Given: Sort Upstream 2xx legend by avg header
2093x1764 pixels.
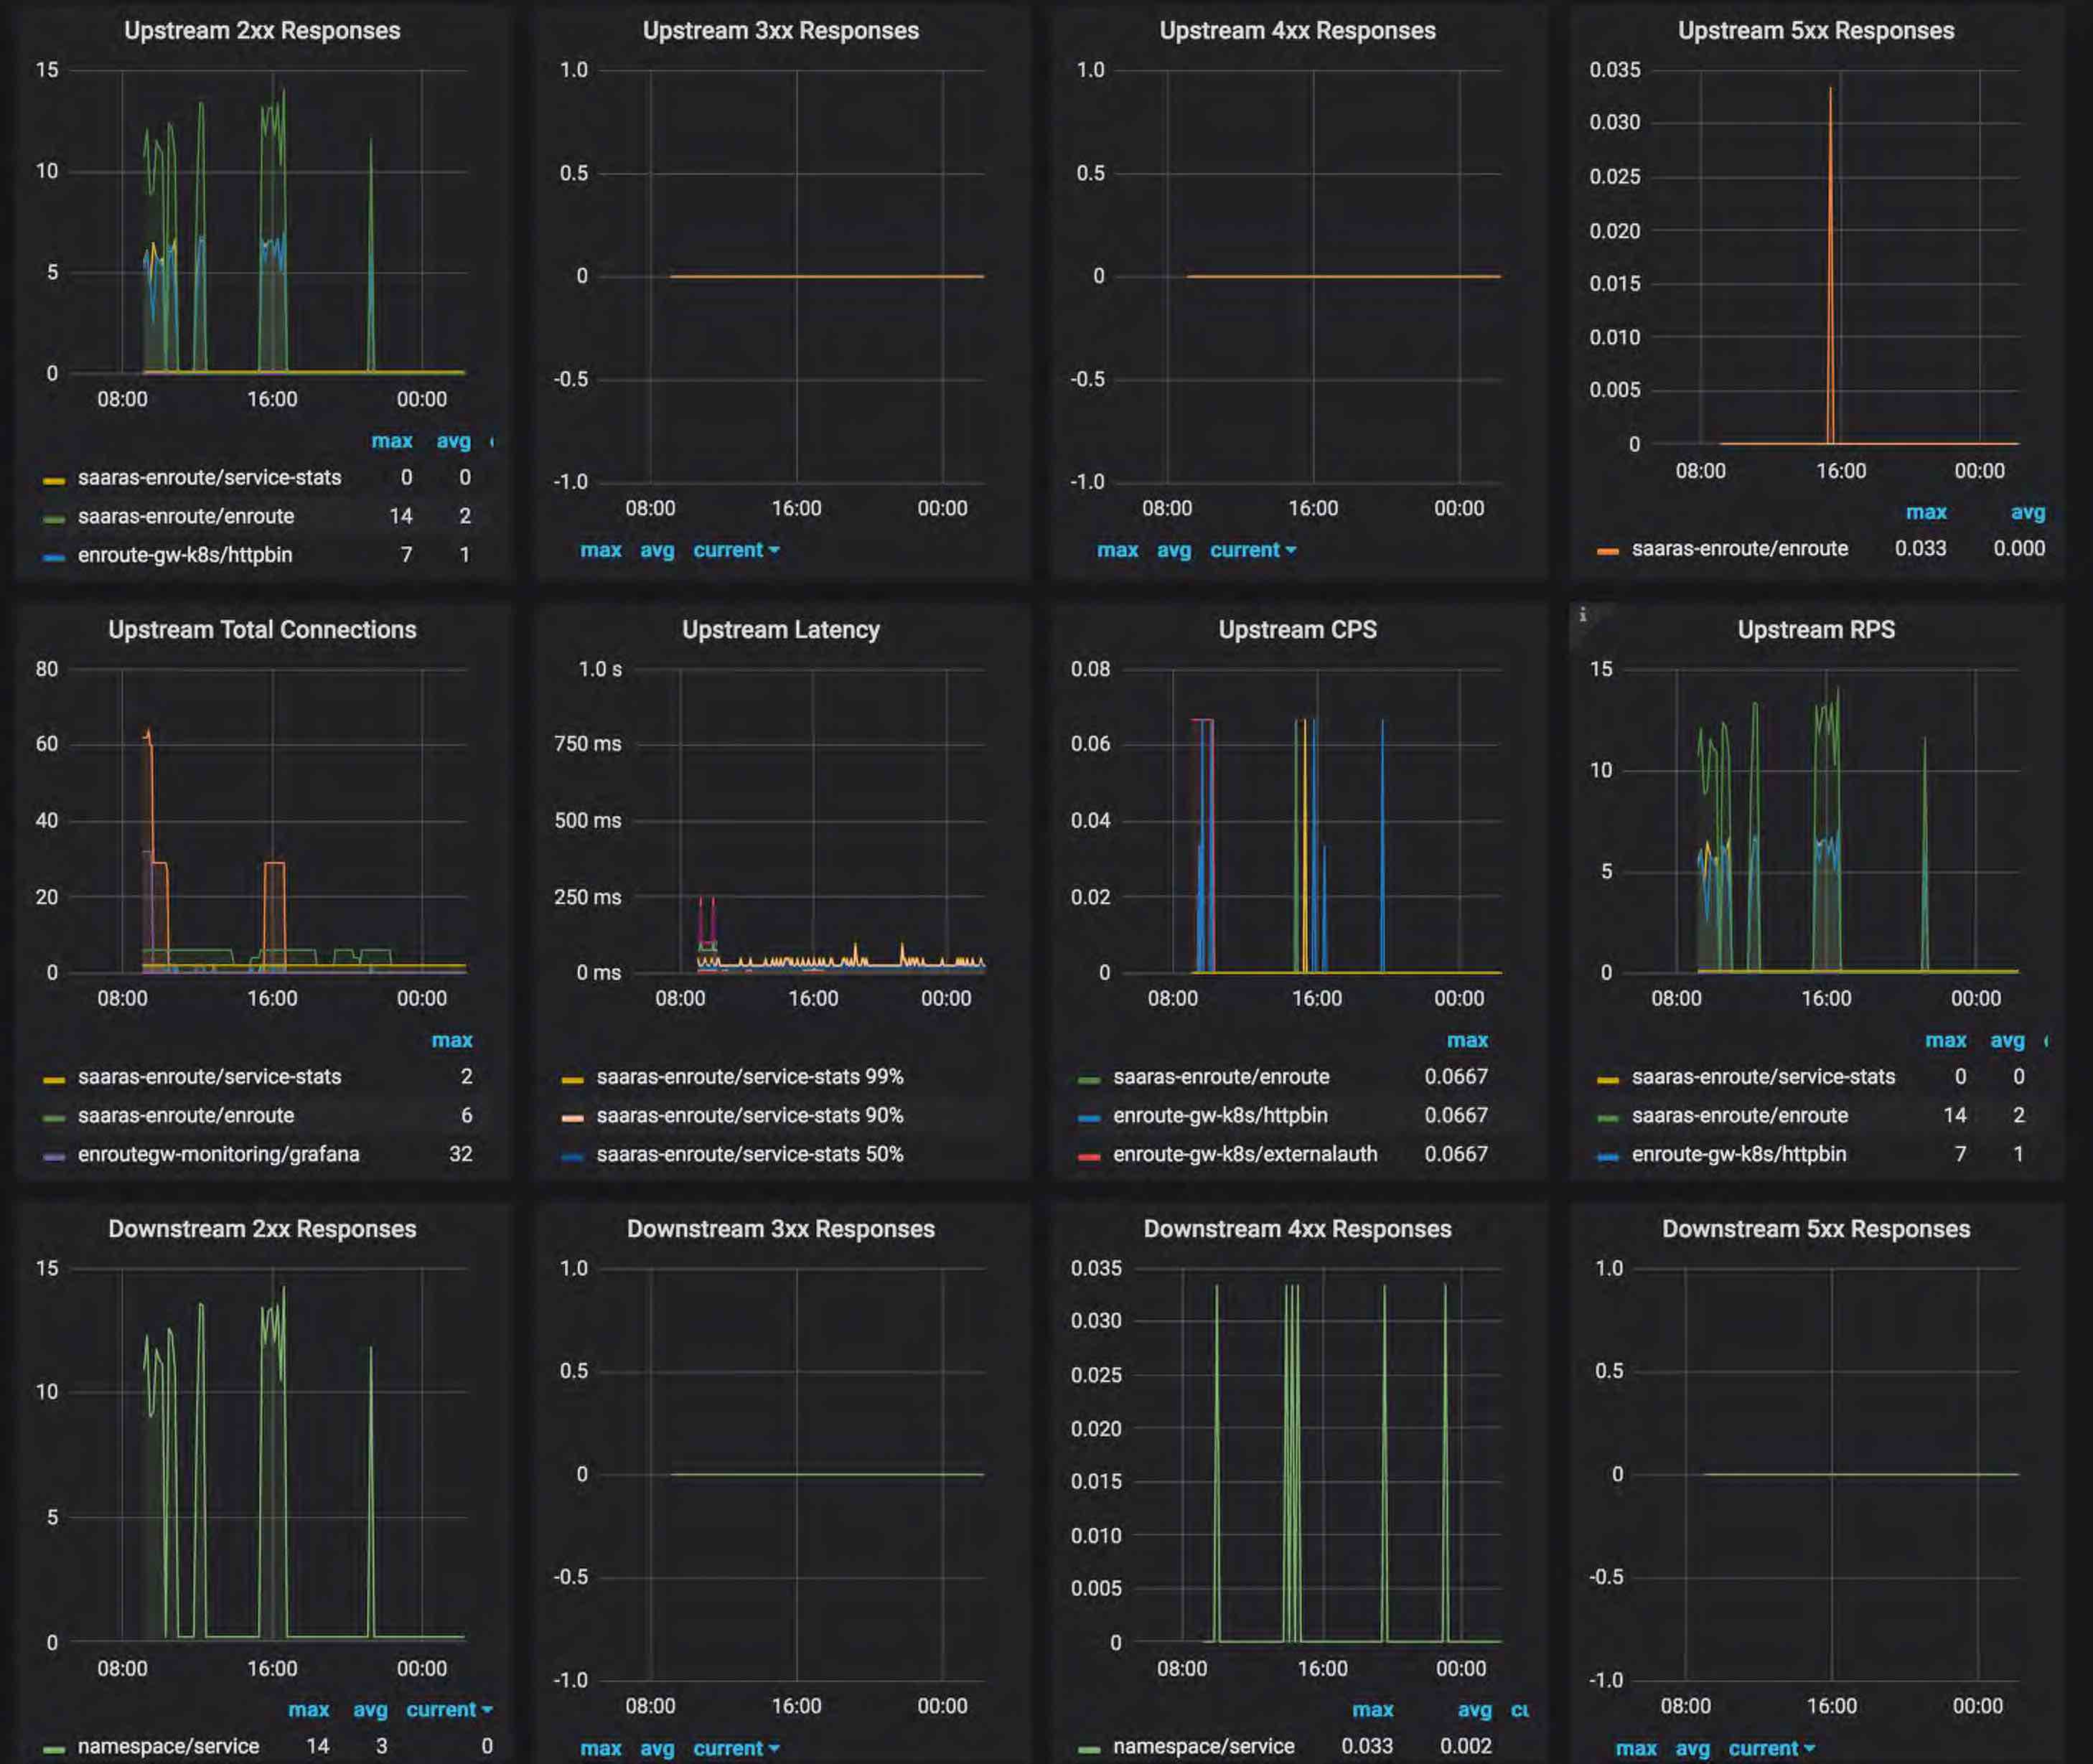Looking at the screenshot, I should point(453,441).
